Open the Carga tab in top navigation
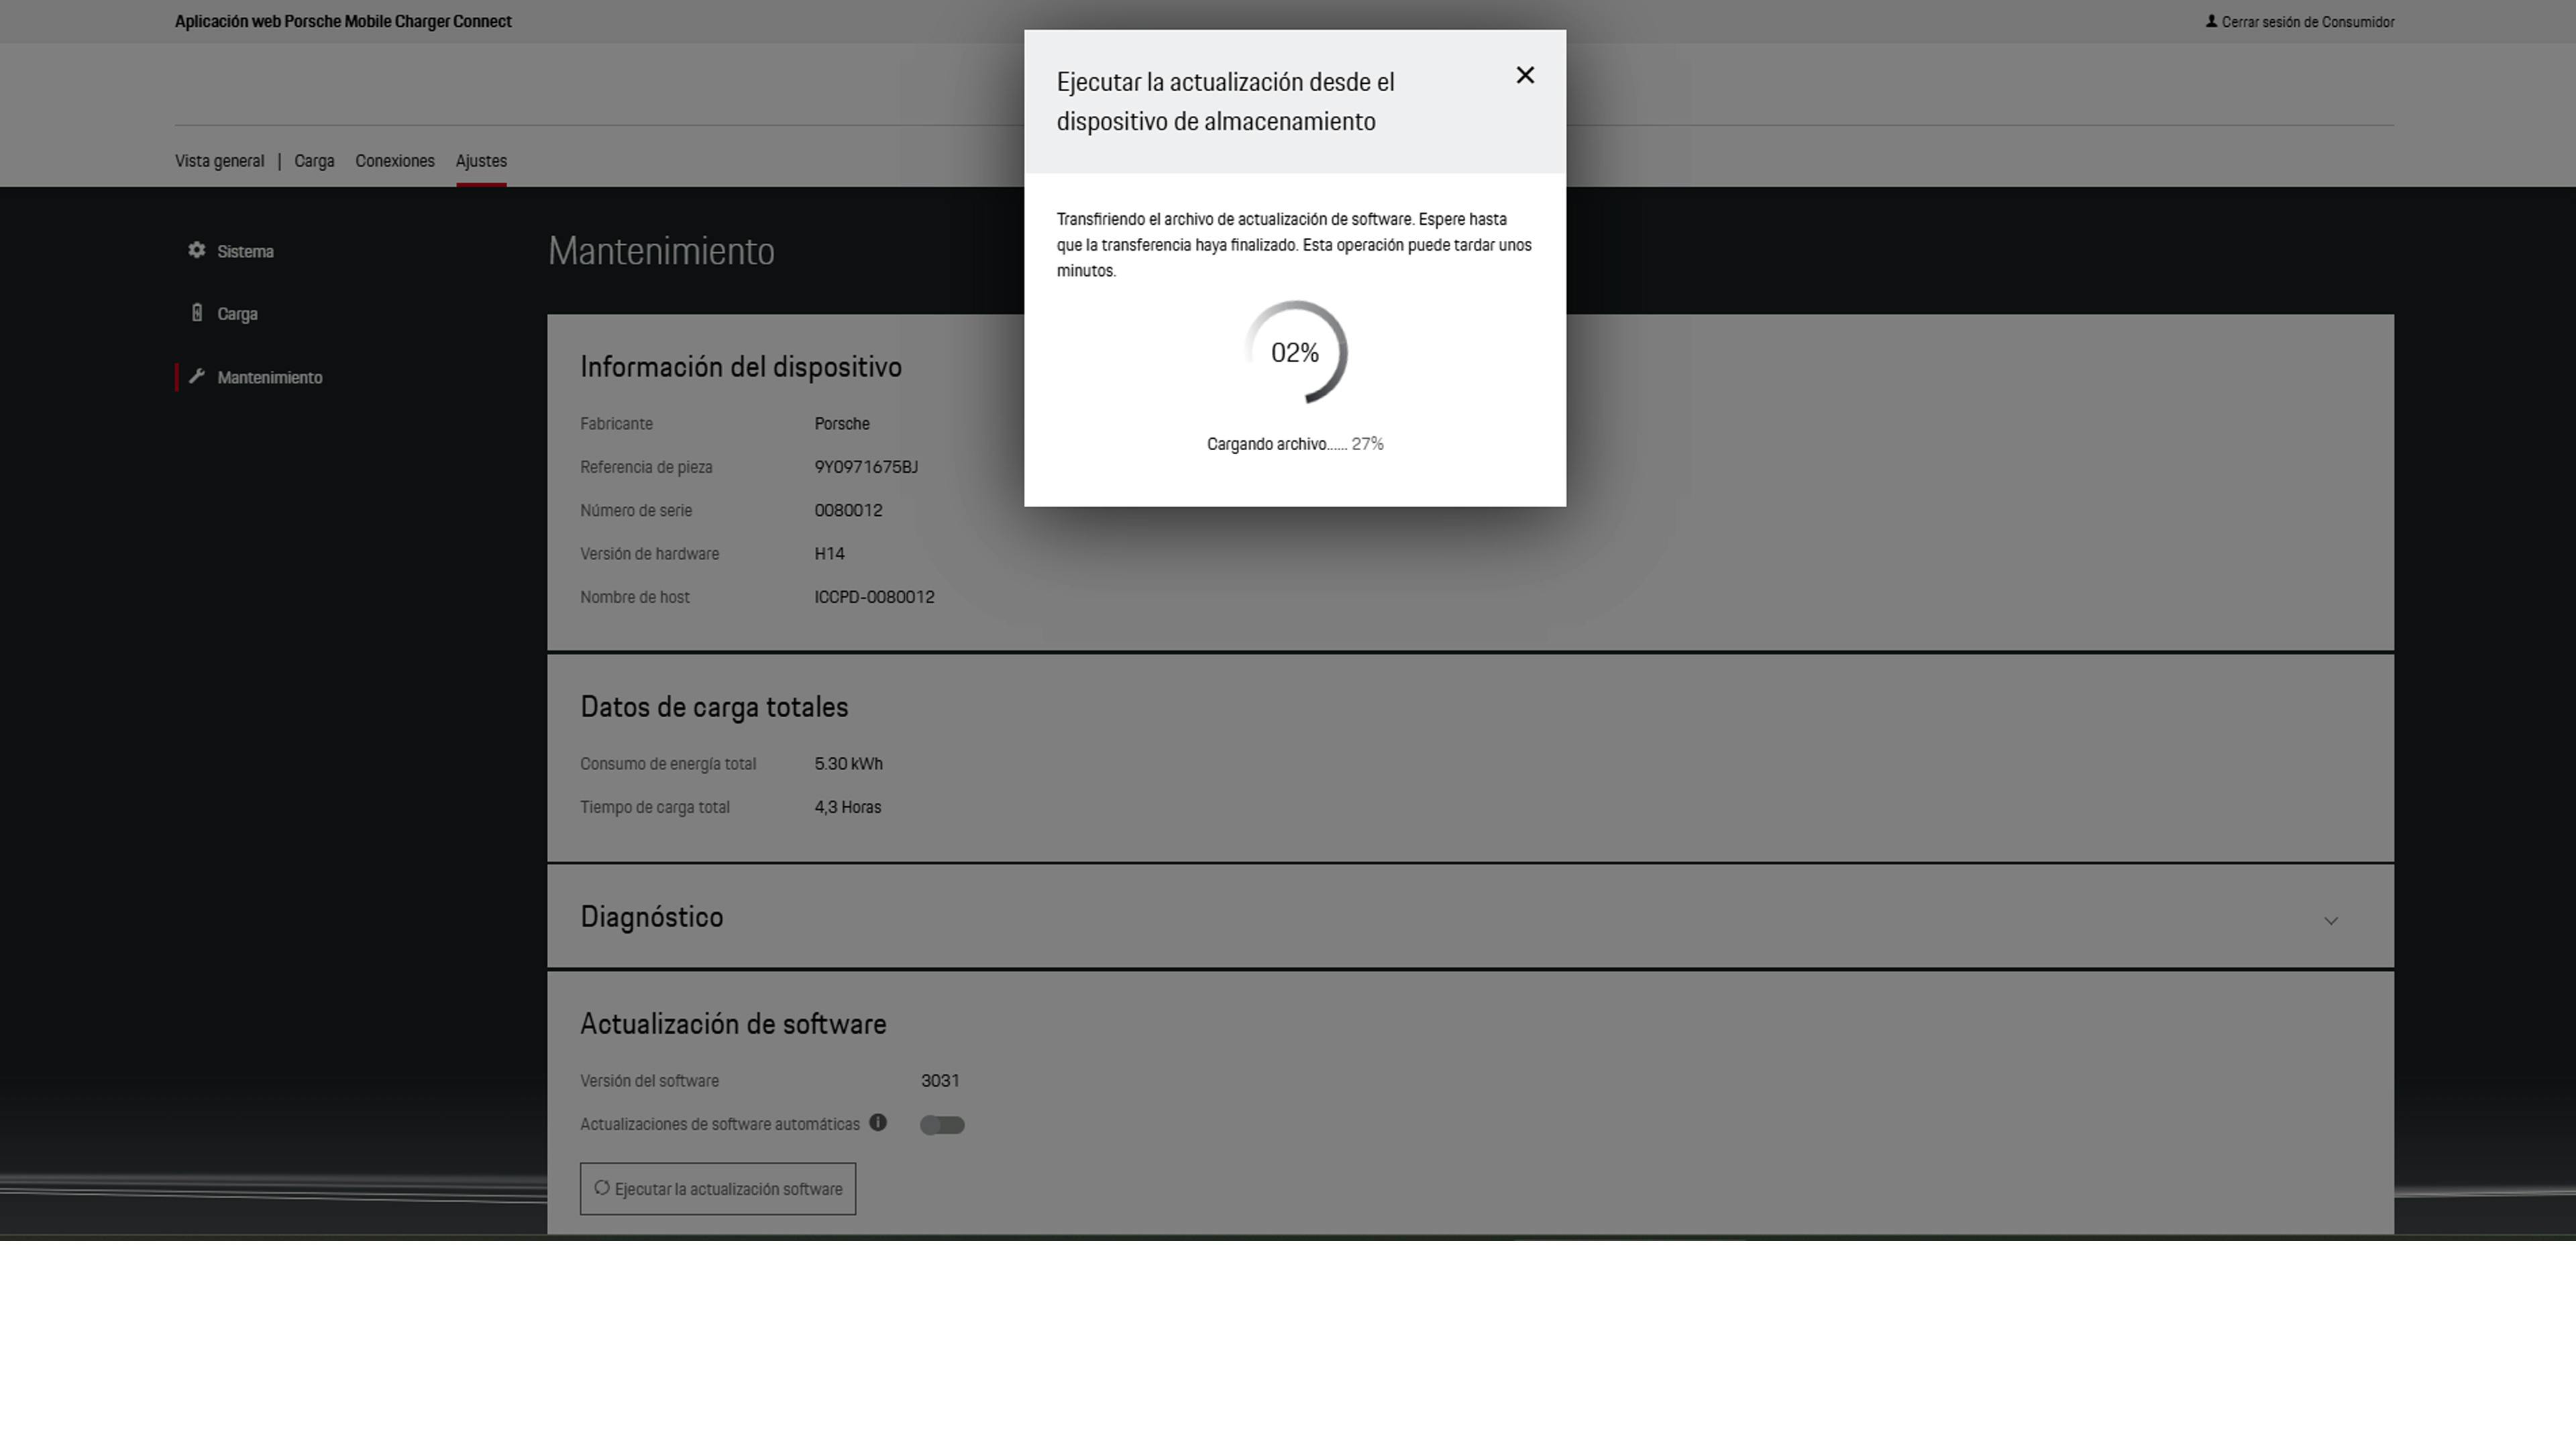This screenshot has width=2576, height=1449. pos(314,161)
